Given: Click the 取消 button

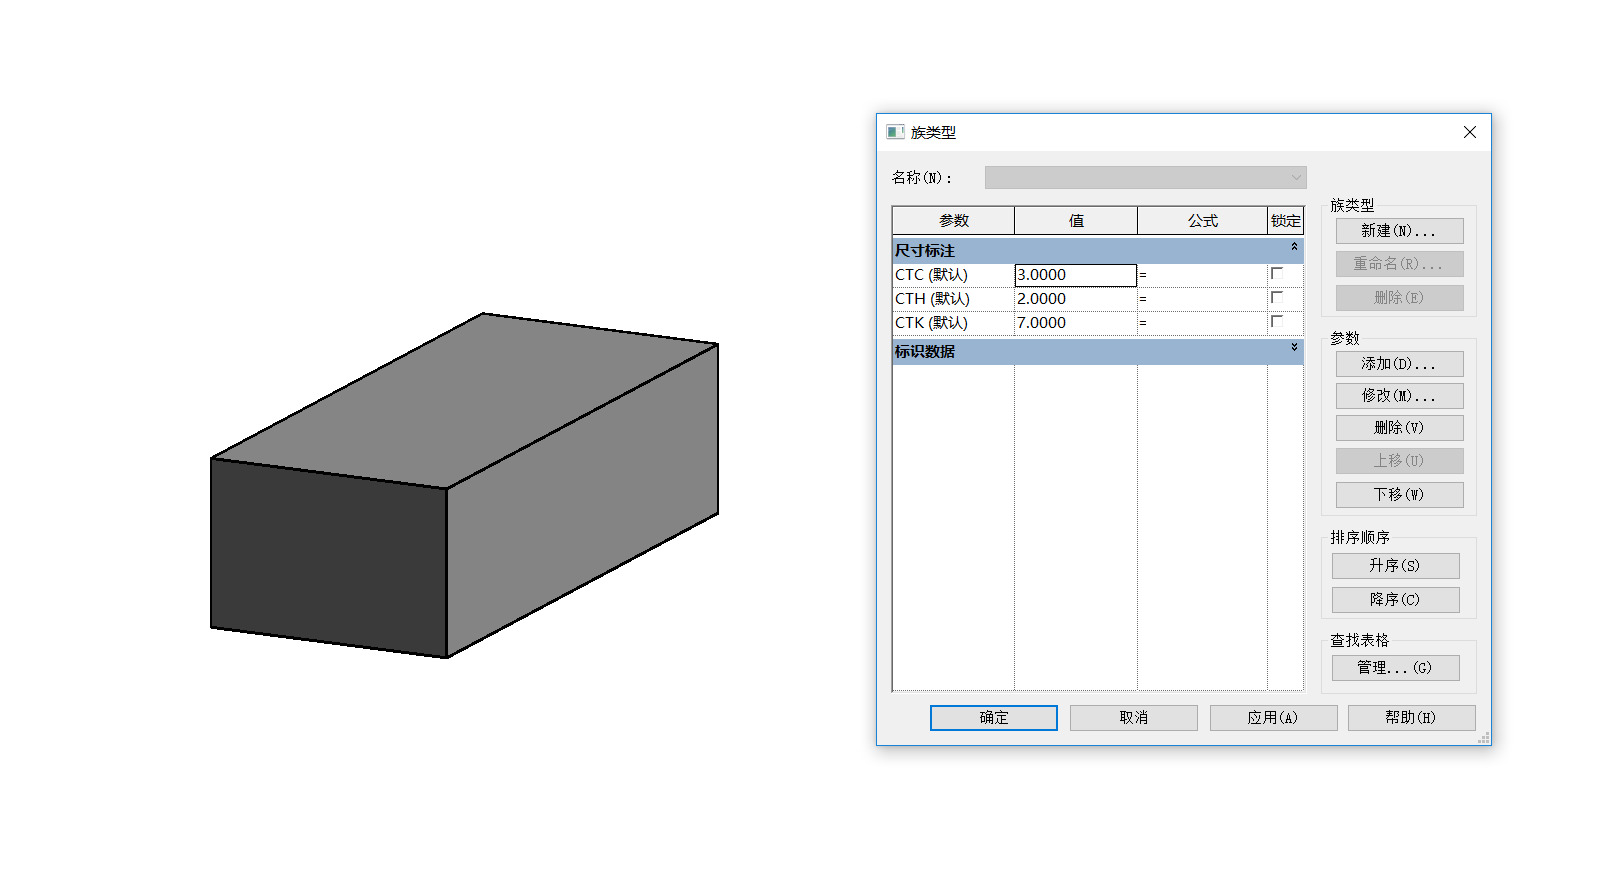Looking at the screenshot, I should pos(1133,718).
